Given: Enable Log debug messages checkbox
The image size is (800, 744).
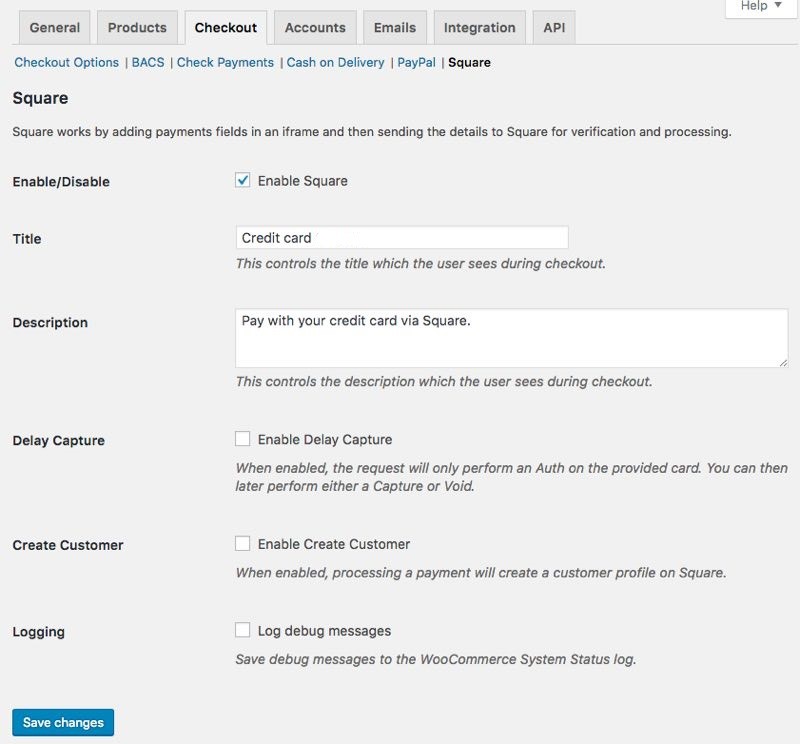Looking at the screenshot, I should pos(242,631).
